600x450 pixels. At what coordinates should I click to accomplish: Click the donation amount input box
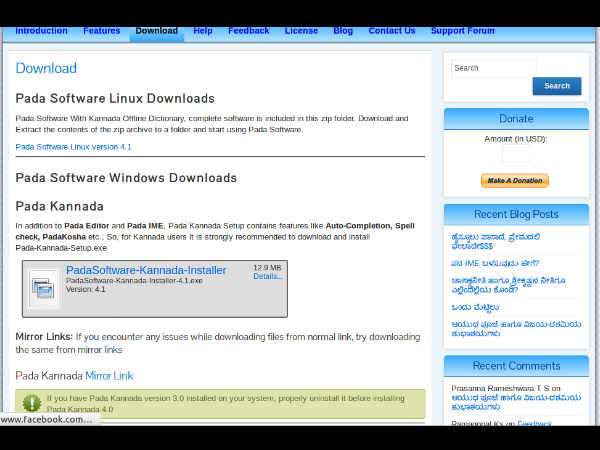click(x=515, y=154)
